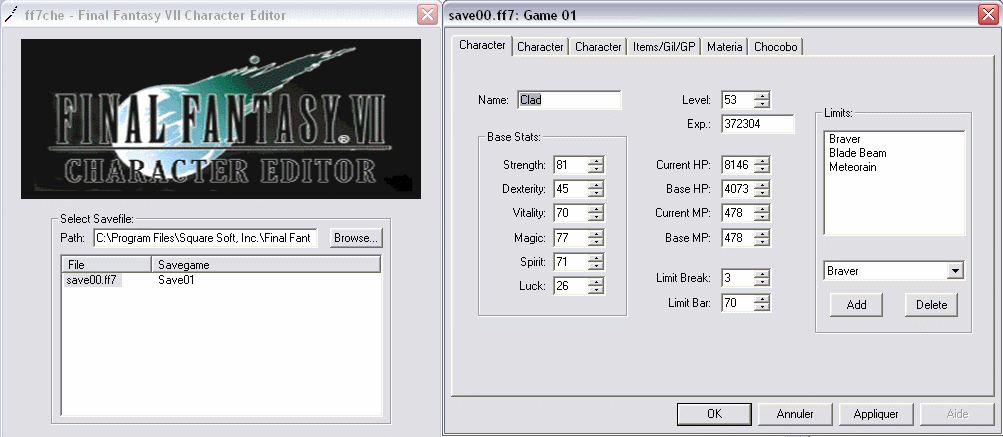
Task: Increase Spirit with the up arrow
Action: [596, 258]
